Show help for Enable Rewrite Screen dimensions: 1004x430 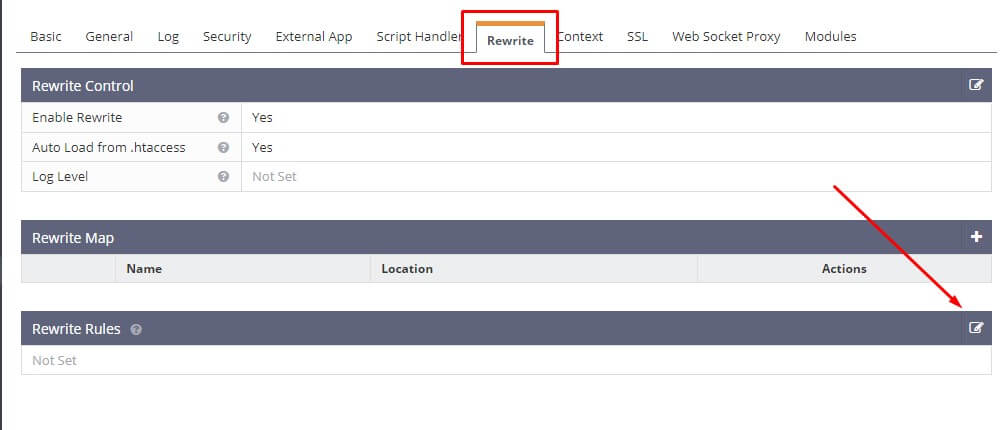pyautogui.click(x=223, y=117)
